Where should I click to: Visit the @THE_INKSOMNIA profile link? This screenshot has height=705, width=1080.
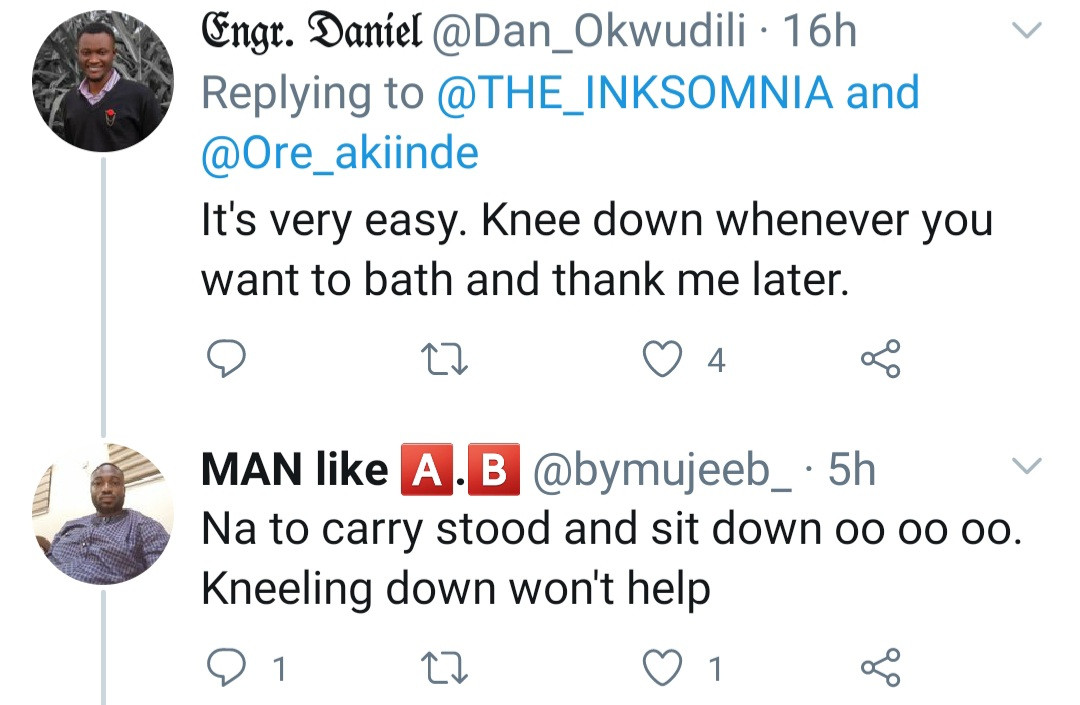[x=635, y=93]
